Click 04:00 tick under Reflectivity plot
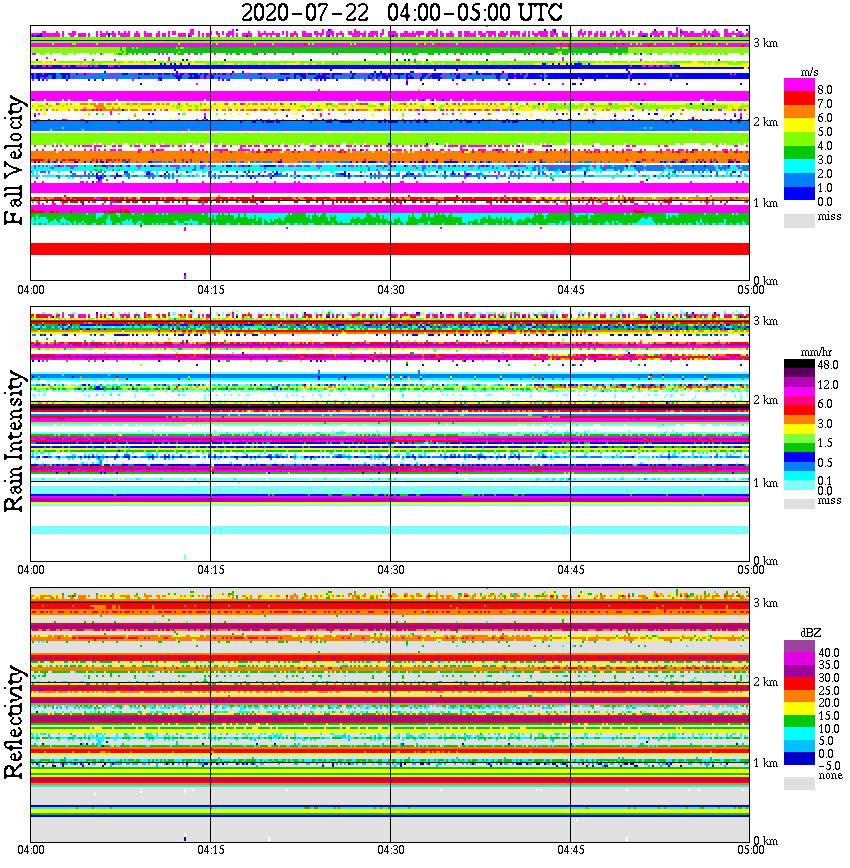Image resolution: width=850 pixels, height=868 pixels. 31,850
